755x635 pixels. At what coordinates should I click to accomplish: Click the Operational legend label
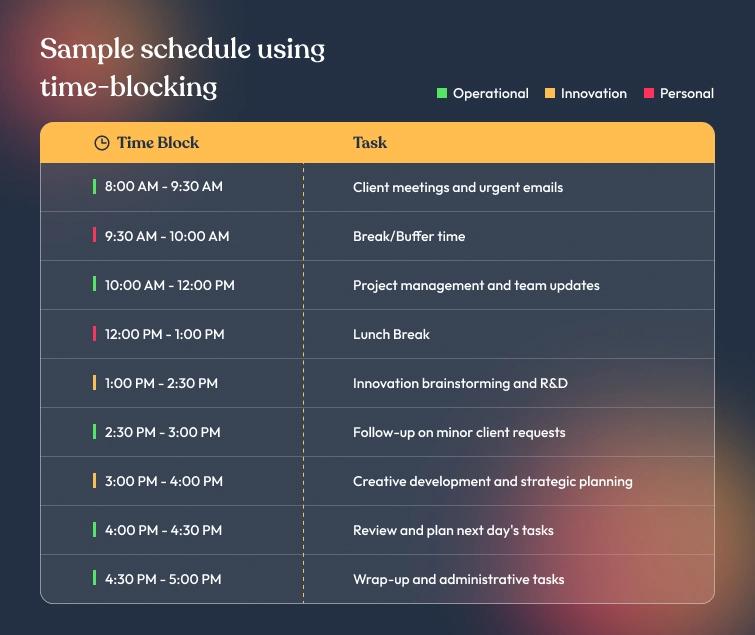coord(490,93)
